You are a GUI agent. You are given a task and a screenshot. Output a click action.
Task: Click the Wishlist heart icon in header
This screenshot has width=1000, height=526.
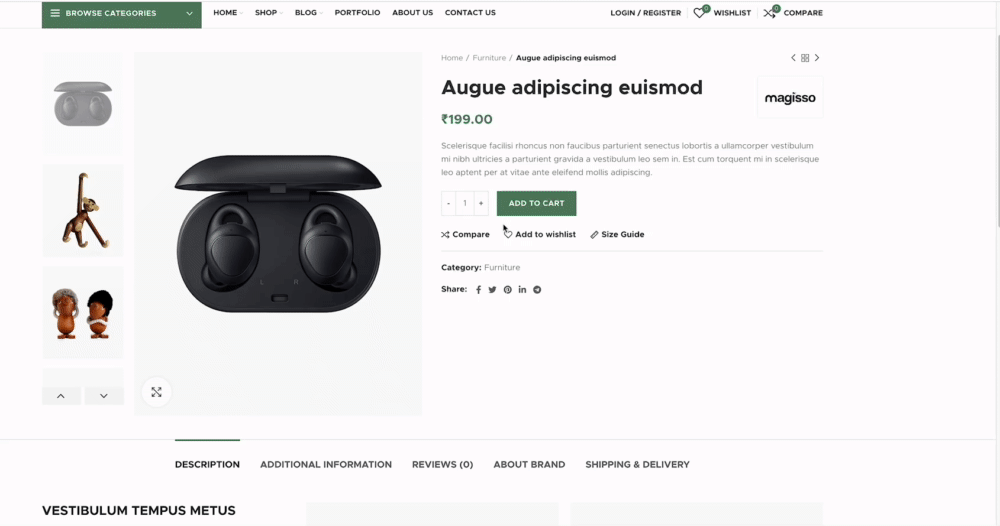coord(700,12)
